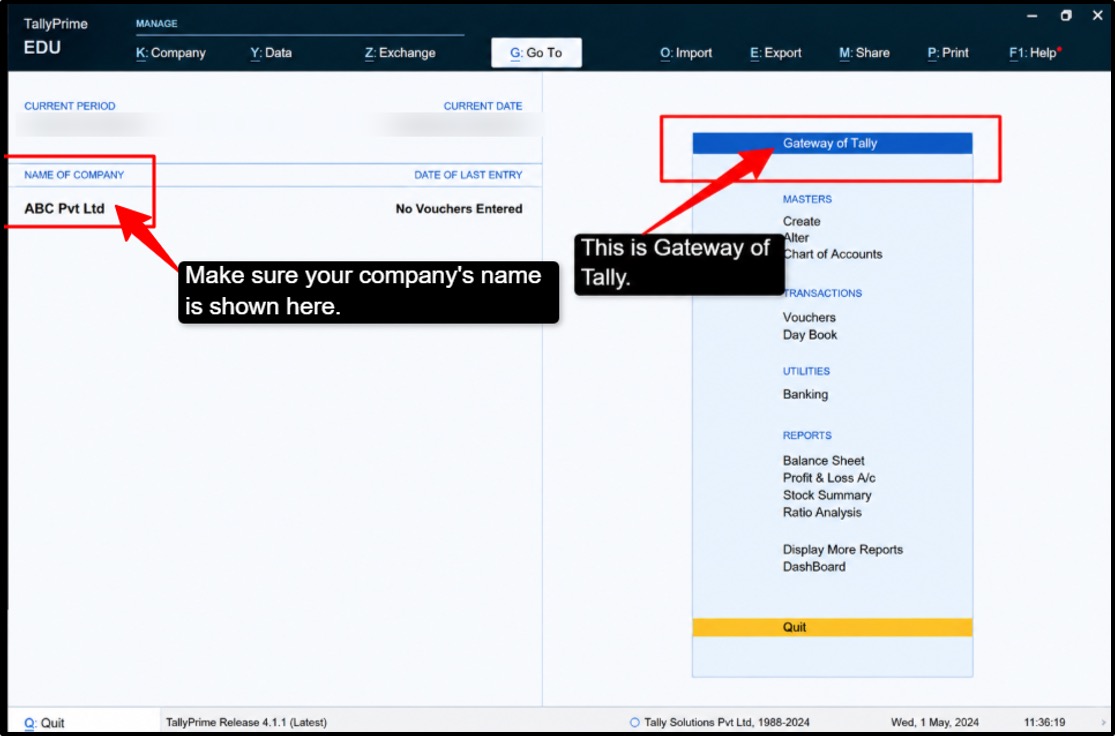This screenshot has height=736, width=1116.
Task: Open the Z: Exchange menu
Action: [400, 53]
